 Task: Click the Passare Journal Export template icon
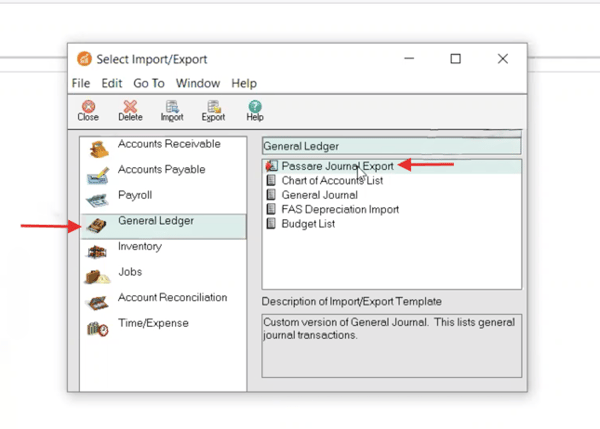[x=271, y=166]
